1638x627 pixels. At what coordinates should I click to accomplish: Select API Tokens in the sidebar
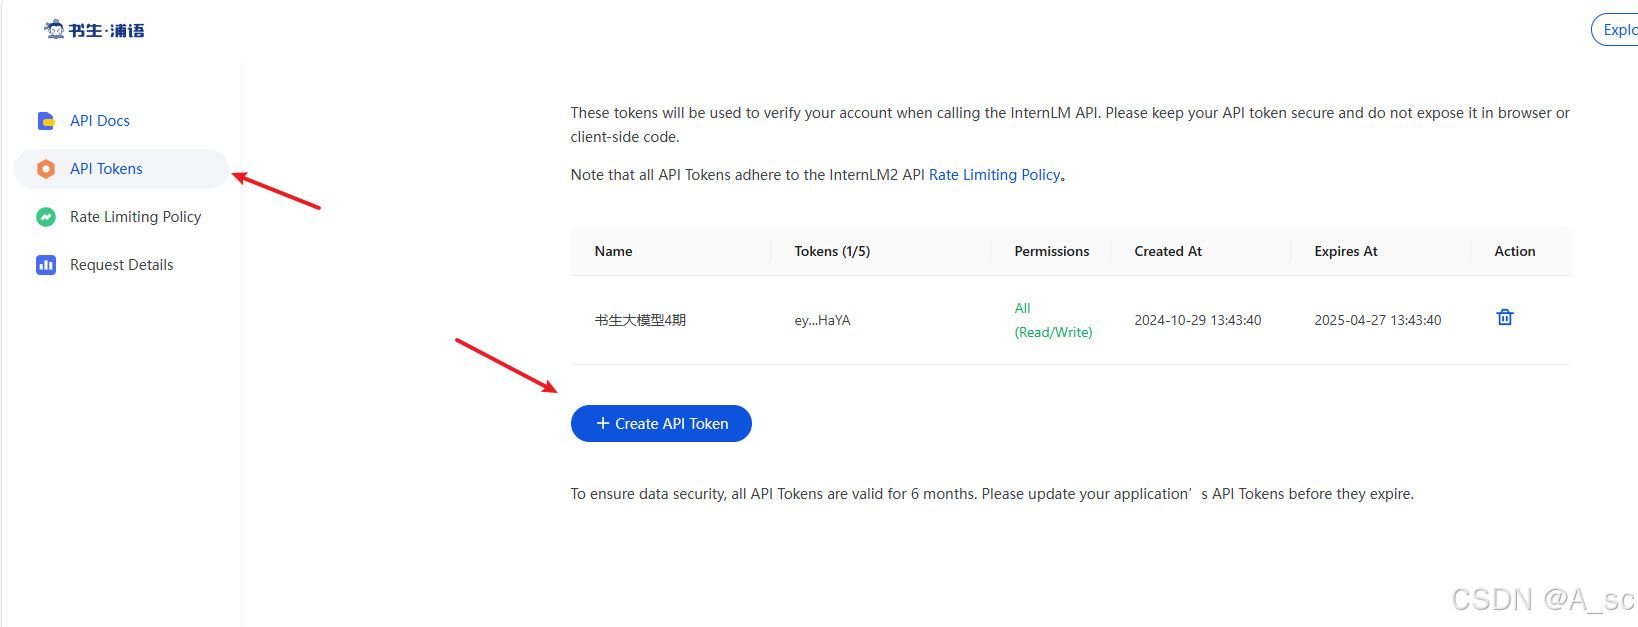pyautogui.click(x=121, y=169)
